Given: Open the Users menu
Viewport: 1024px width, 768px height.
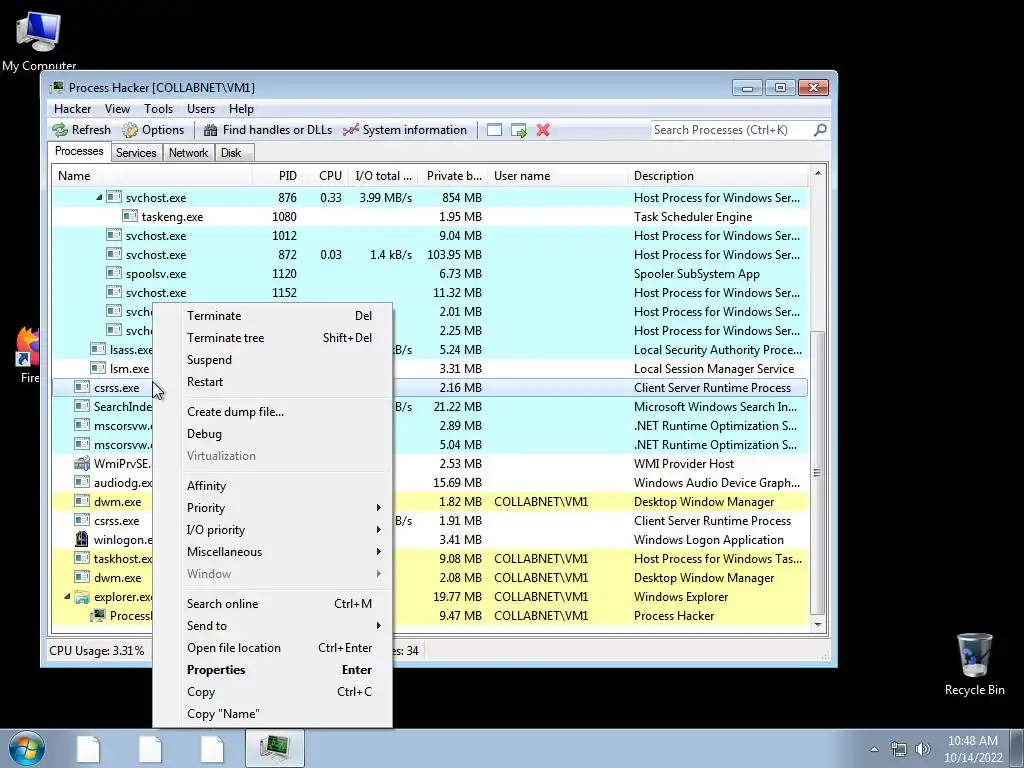Looking at the screenshot, I should click(200, 109).
